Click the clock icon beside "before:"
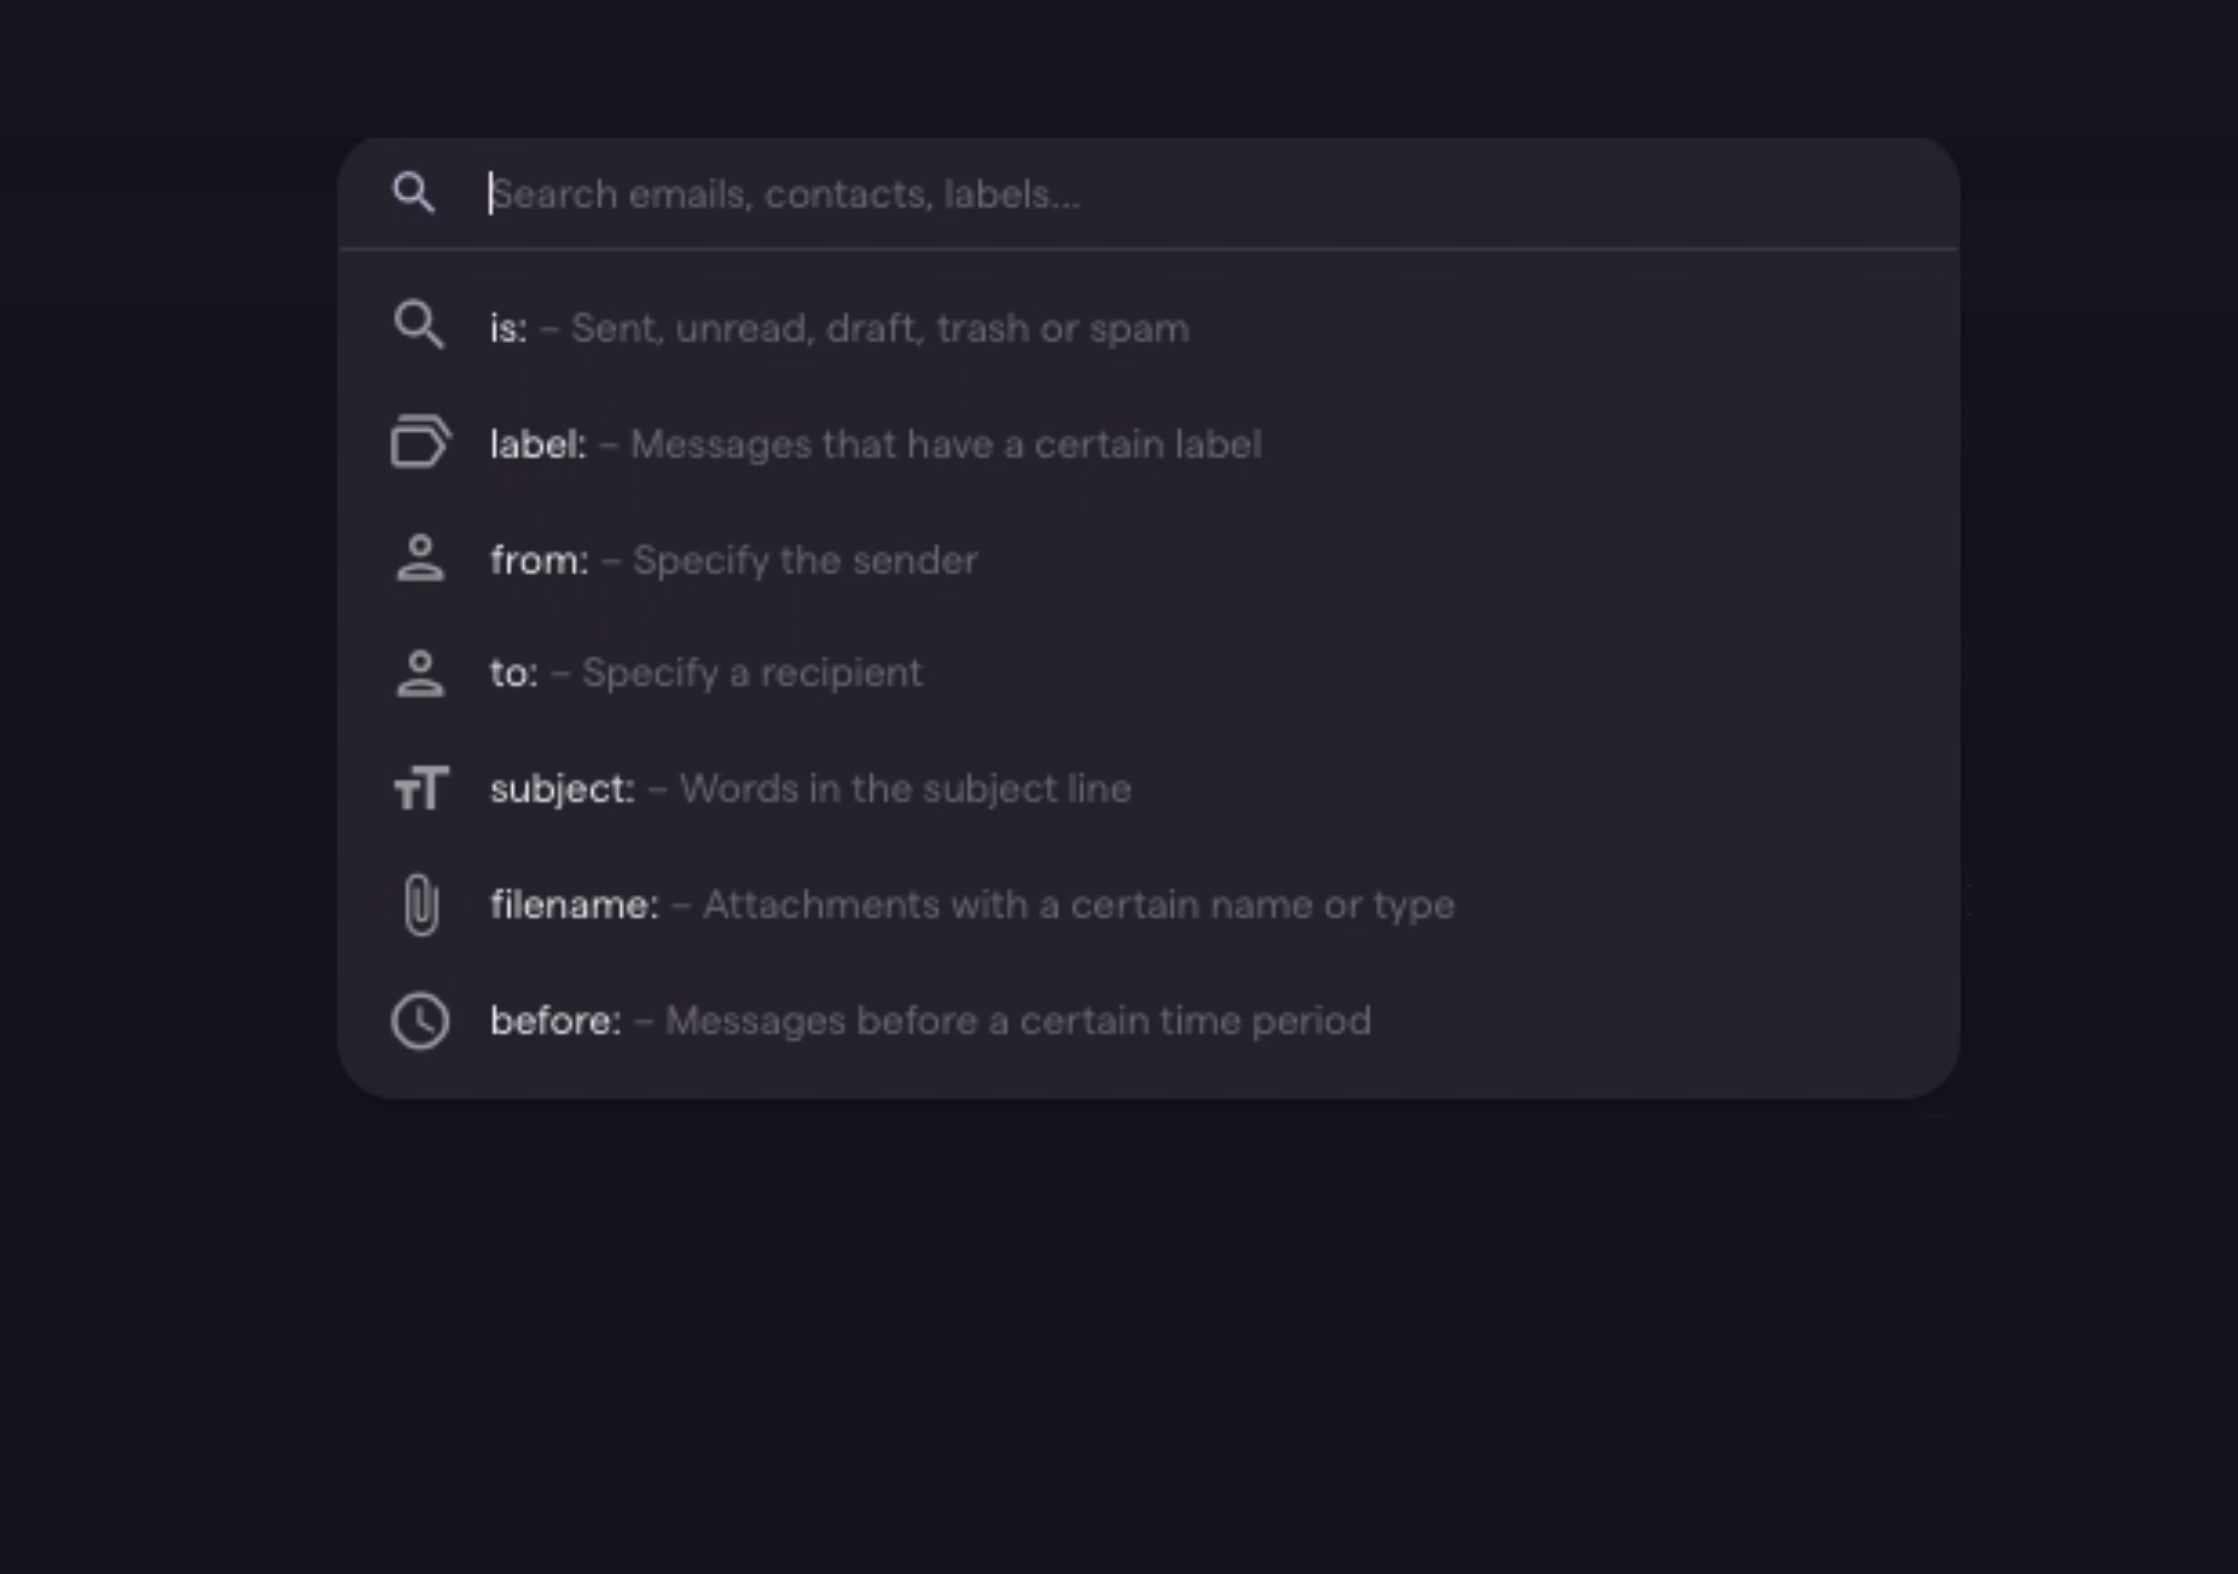The image size is (2238, 1574). click(x=420, y=1021)
